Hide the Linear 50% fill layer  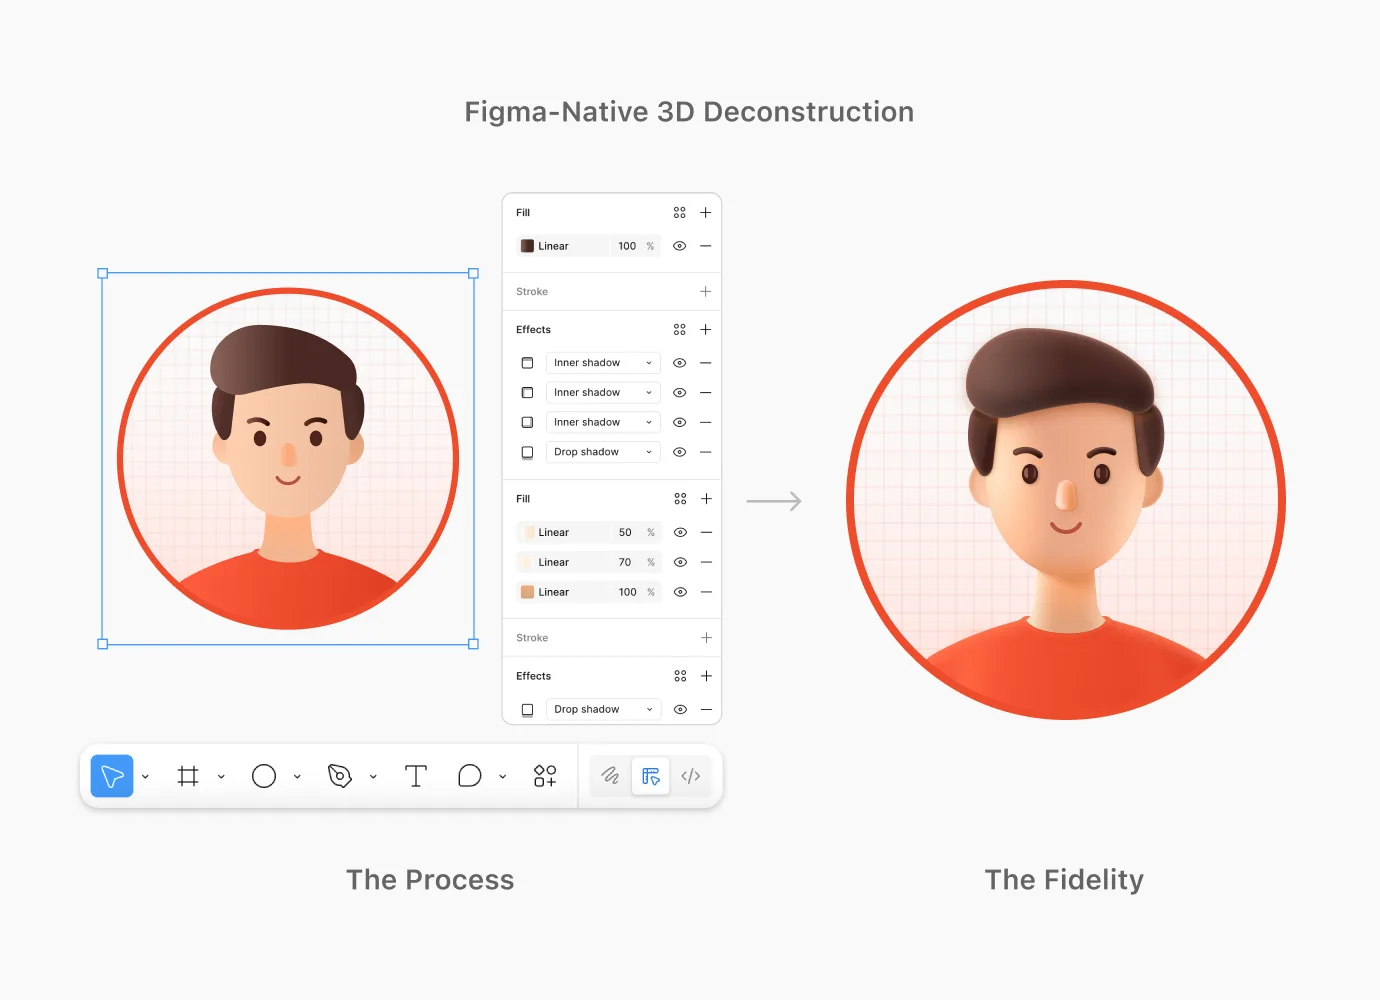[x=680, y=533]
